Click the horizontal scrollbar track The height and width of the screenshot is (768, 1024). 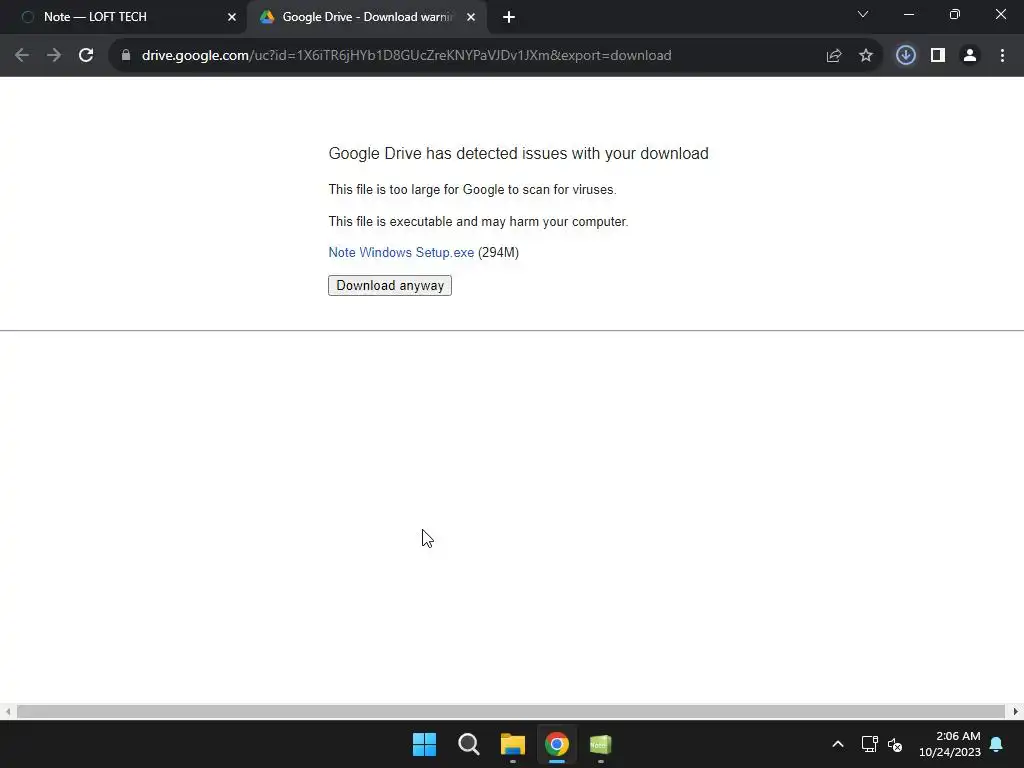(x=511, y=711)
